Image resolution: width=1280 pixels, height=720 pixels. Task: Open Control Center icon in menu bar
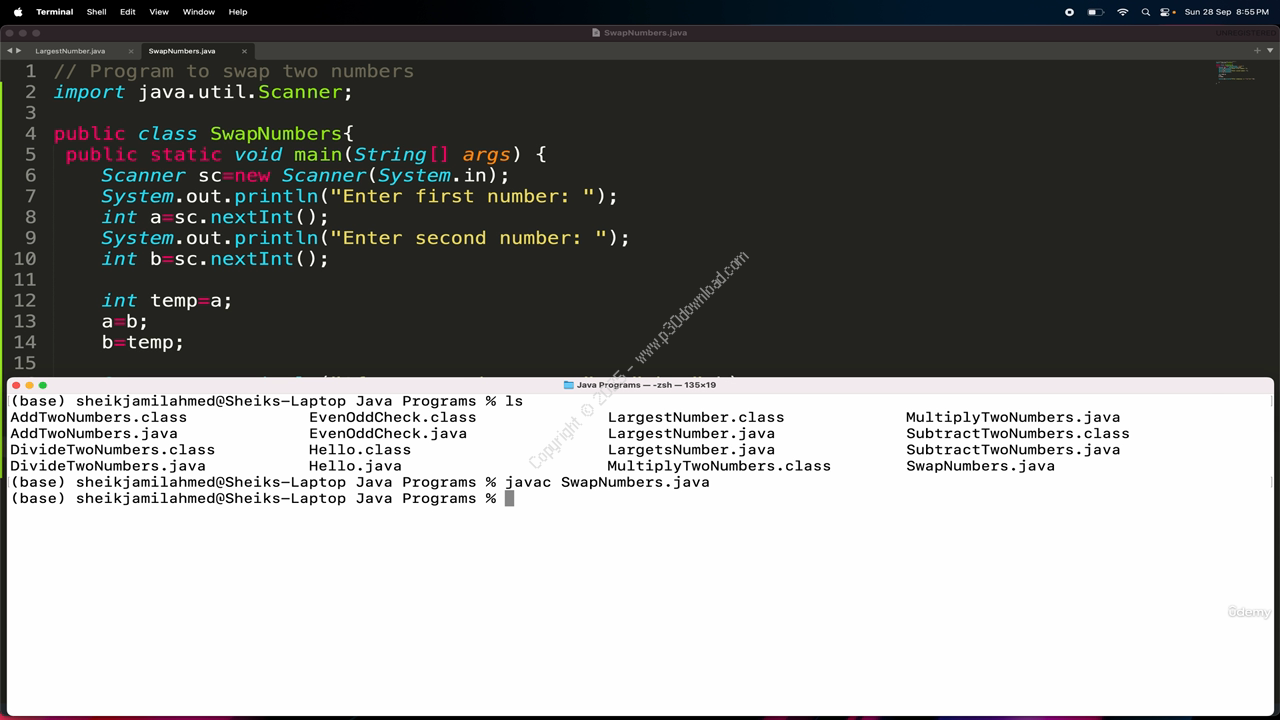click(1167, 12)
